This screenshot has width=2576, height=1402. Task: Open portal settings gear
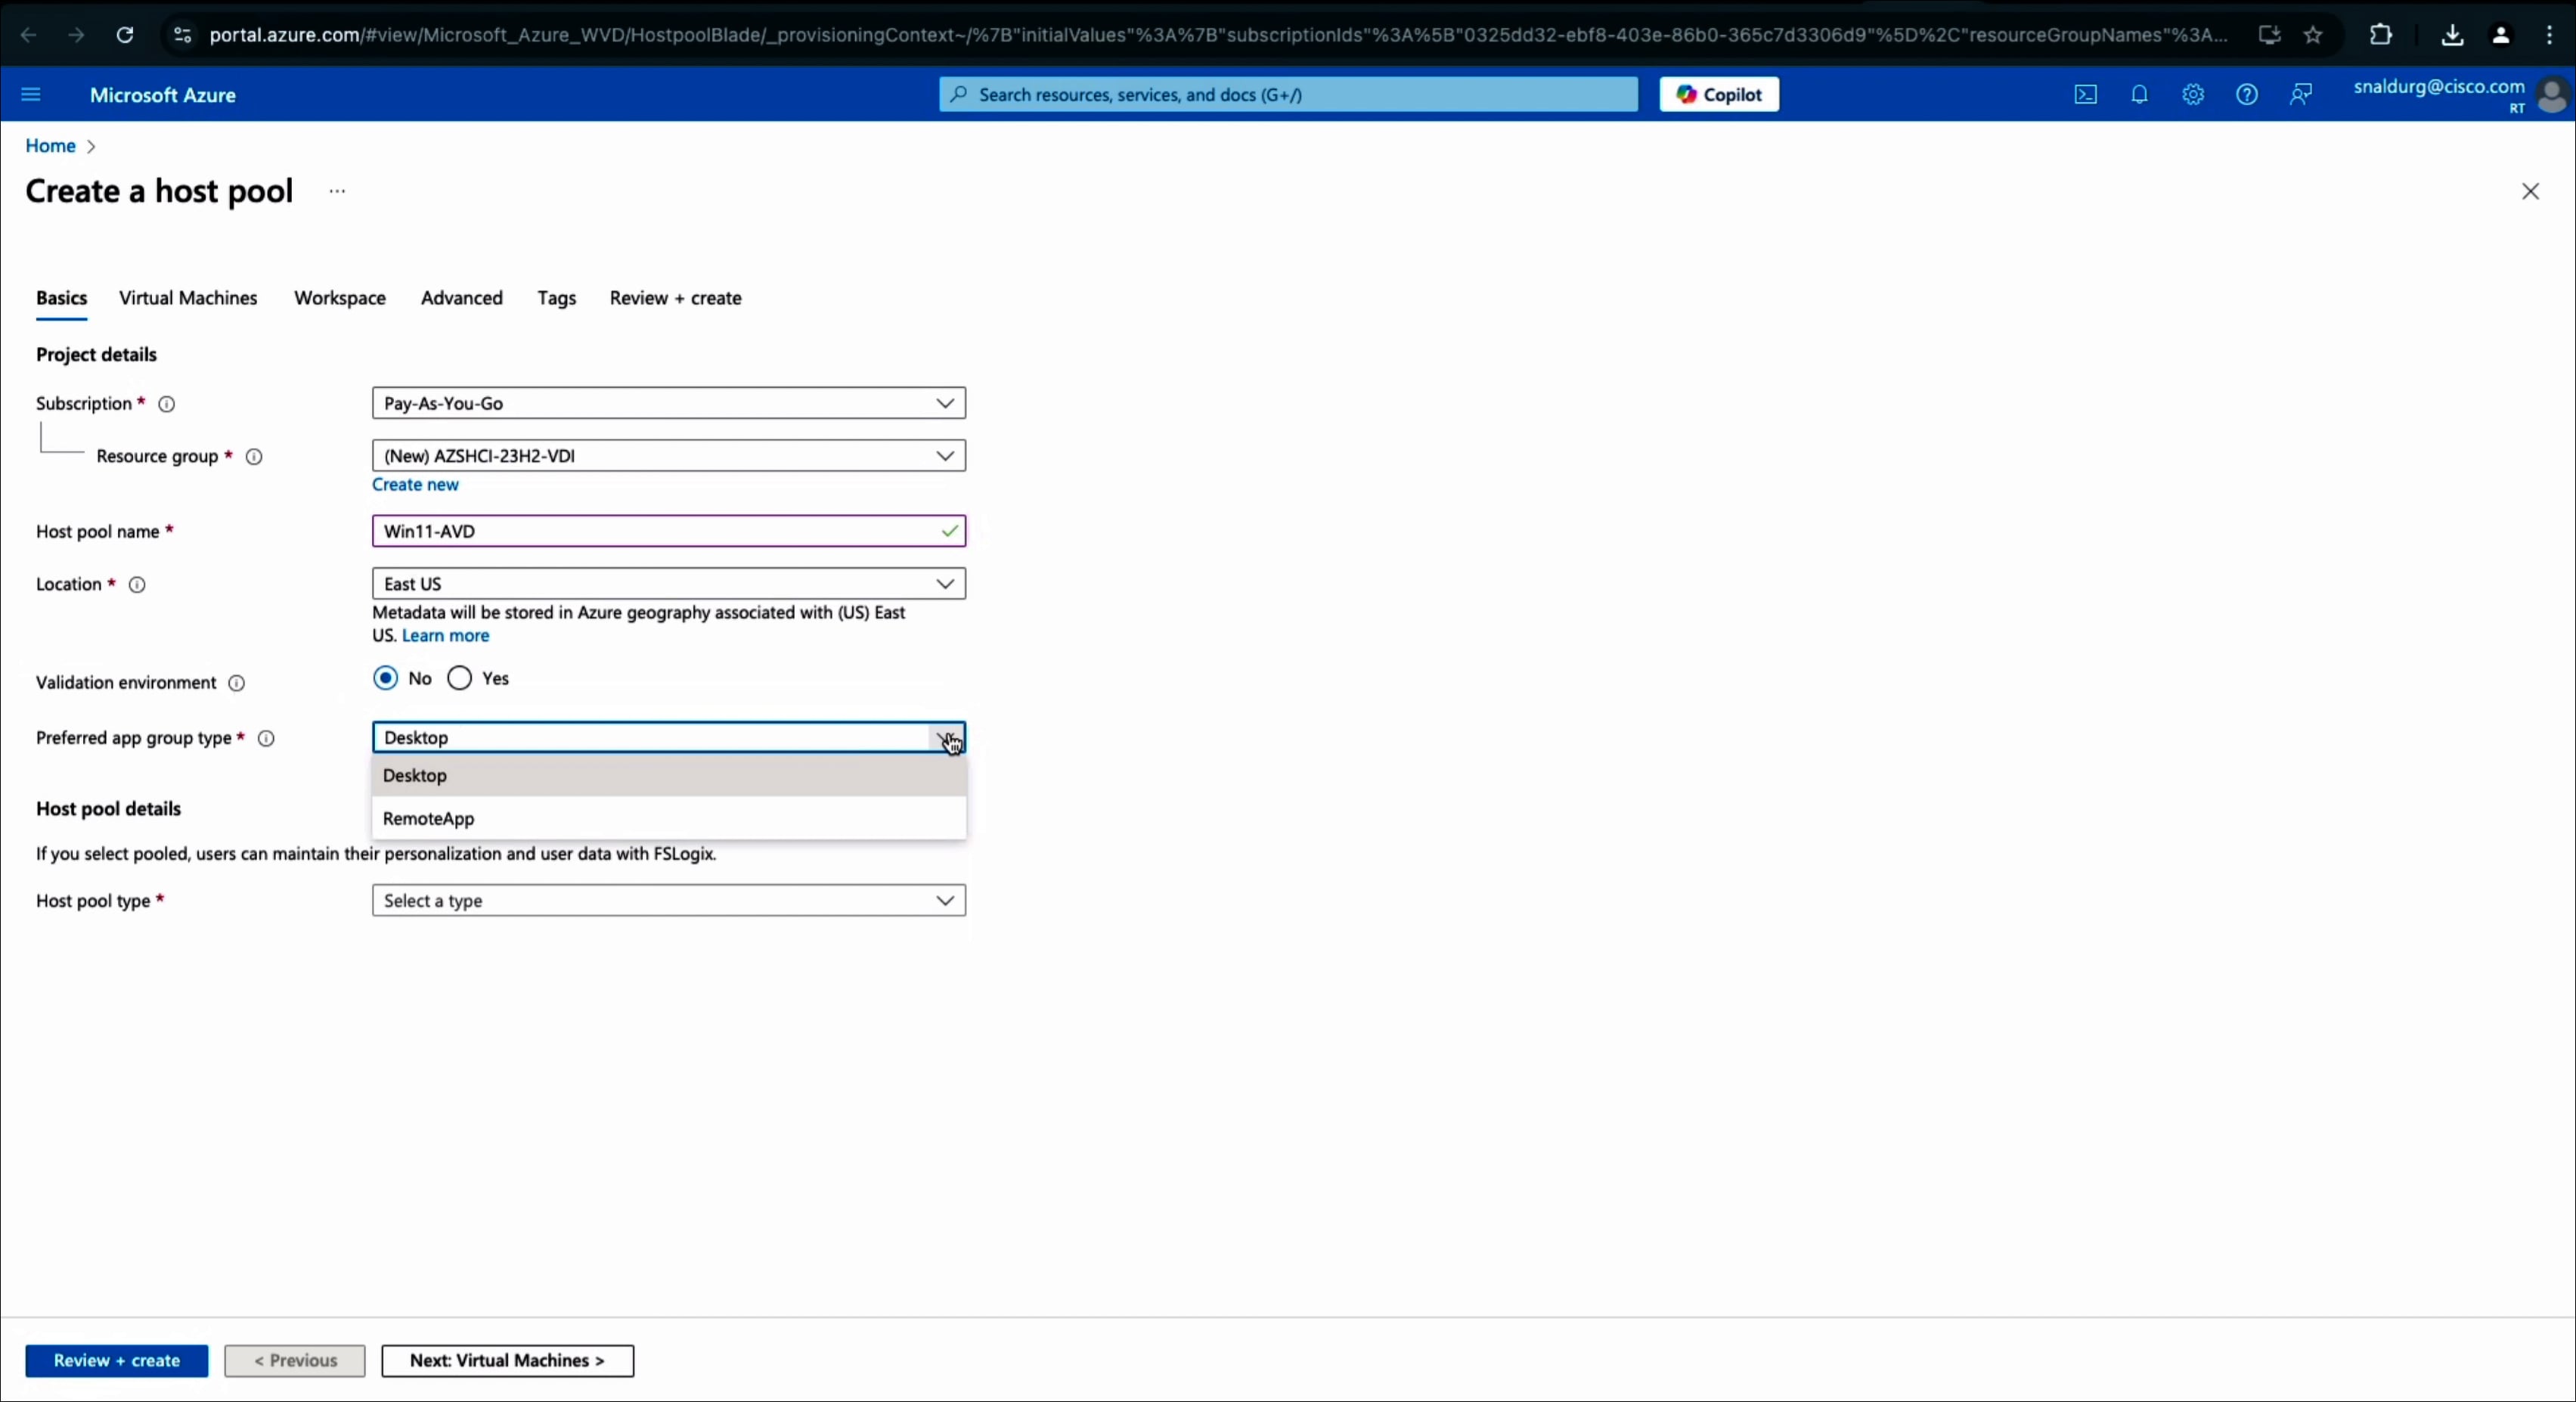2193,95
